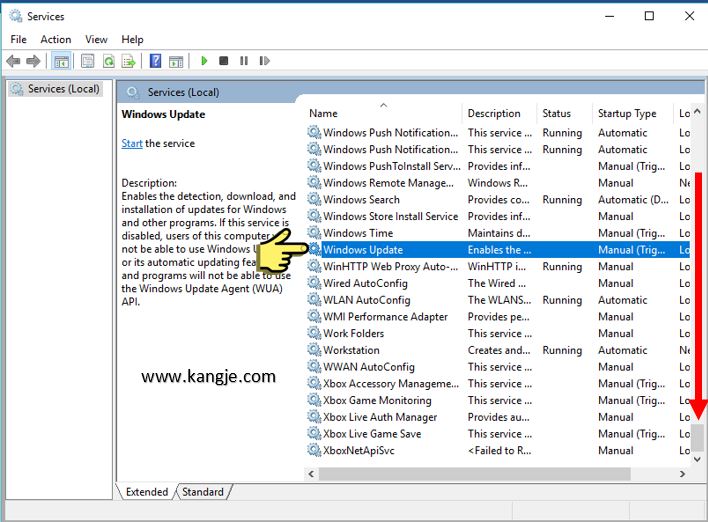Click the vertical scrollbar thumb
Image resolution: width=708 pixels, height=522 pixels.
698,438
